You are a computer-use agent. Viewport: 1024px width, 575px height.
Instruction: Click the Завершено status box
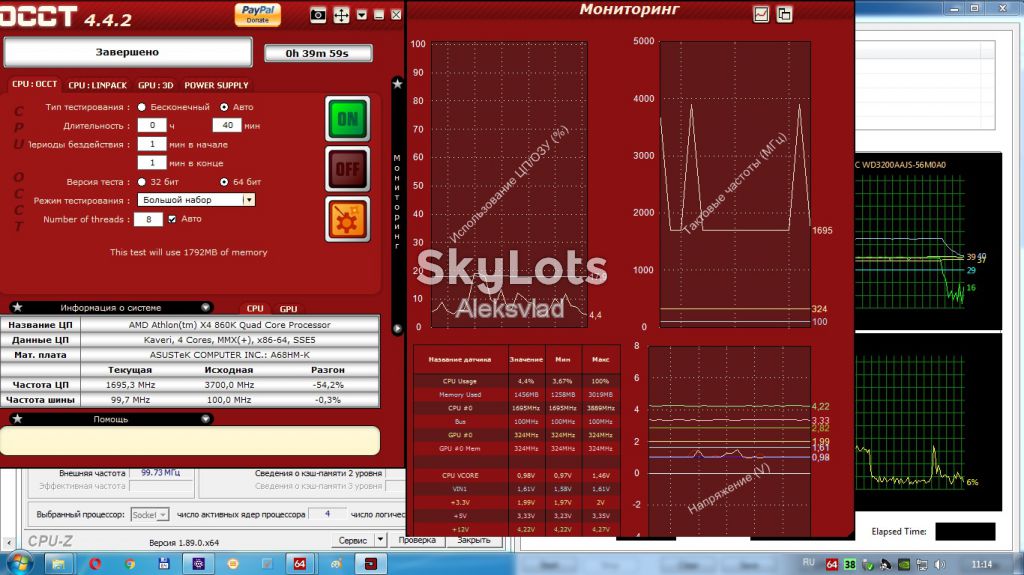(x=127, y=52)
